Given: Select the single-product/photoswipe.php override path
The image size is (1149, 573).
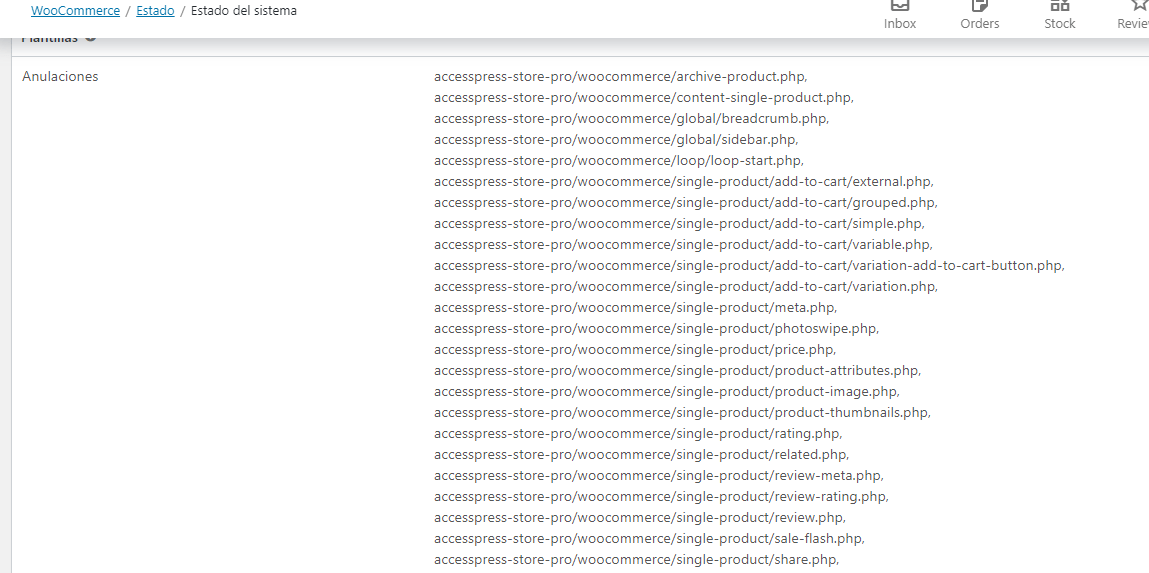Looking at the screenshot, I should [x=657, y=328].
